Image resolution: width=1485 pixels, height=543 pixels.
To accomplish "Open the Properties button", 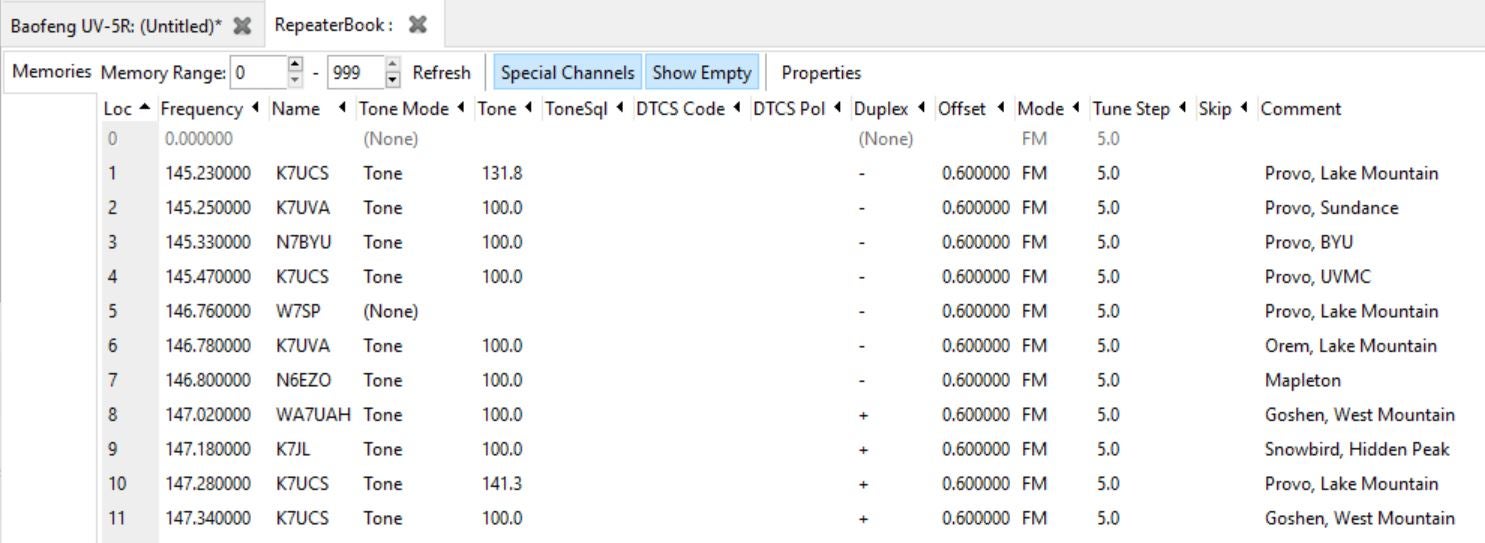I will pos(821,72).
